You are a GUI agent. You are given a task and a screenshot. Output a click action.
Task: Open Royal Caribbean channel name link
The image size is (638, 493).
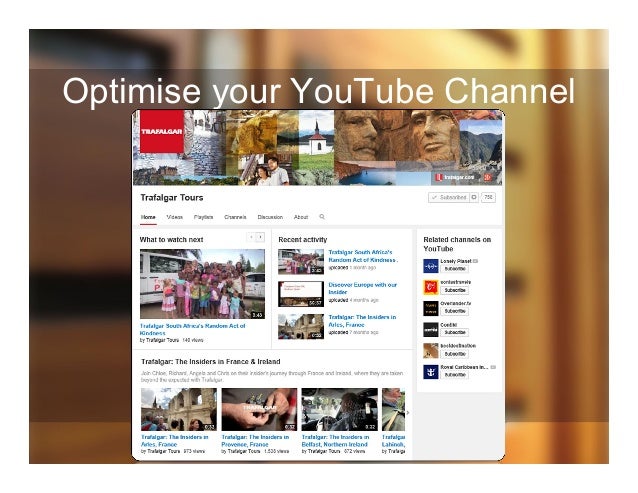pos(464,367)
